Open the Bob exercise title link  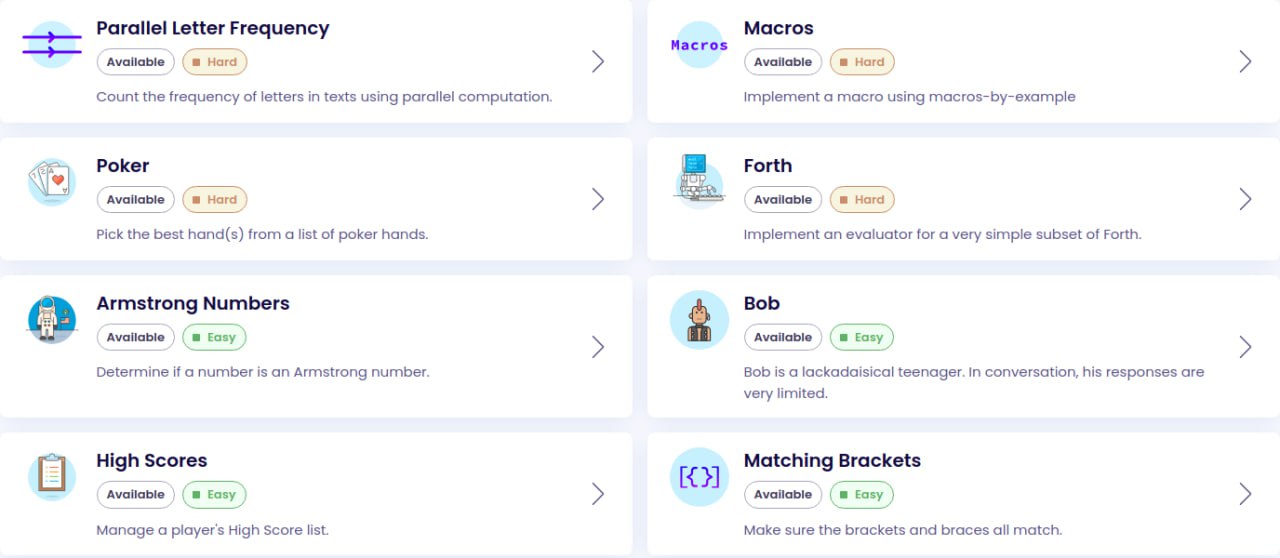click(x=762, y=303)
